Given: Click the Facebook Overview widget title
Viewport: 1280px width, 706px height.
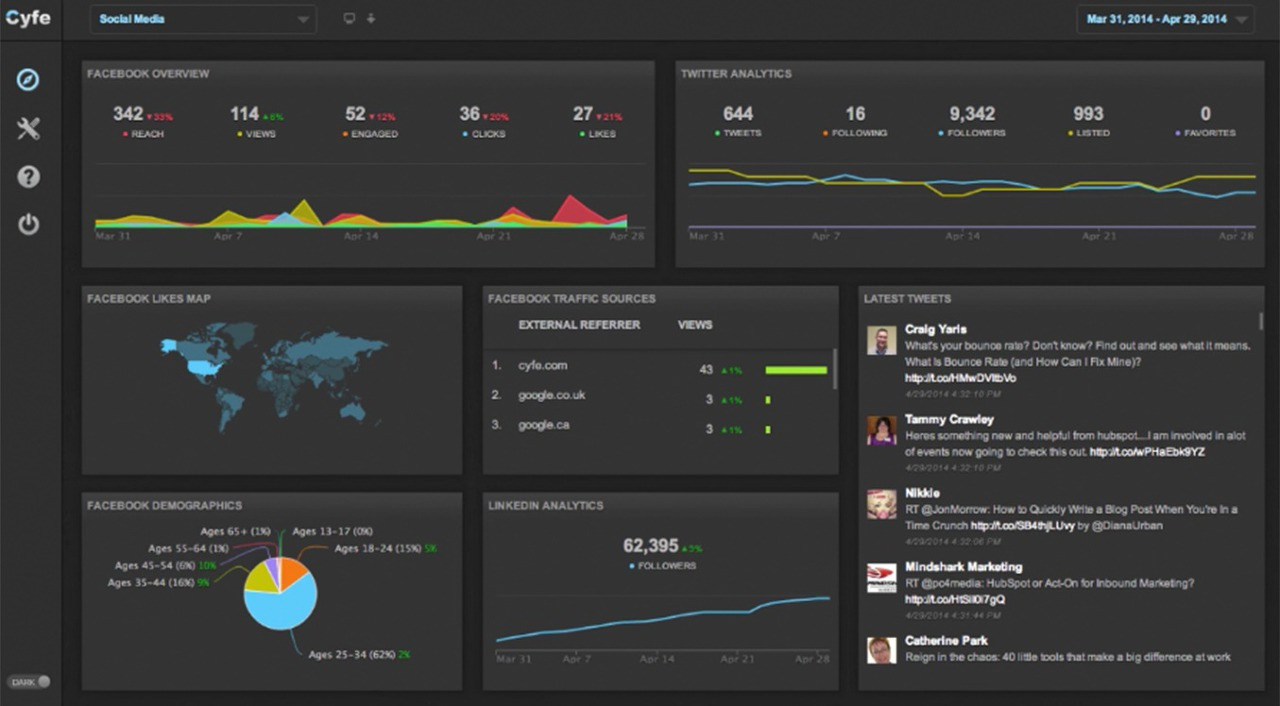Looking at the screenshot, I should pyautogui.click(x=148, y=74).
